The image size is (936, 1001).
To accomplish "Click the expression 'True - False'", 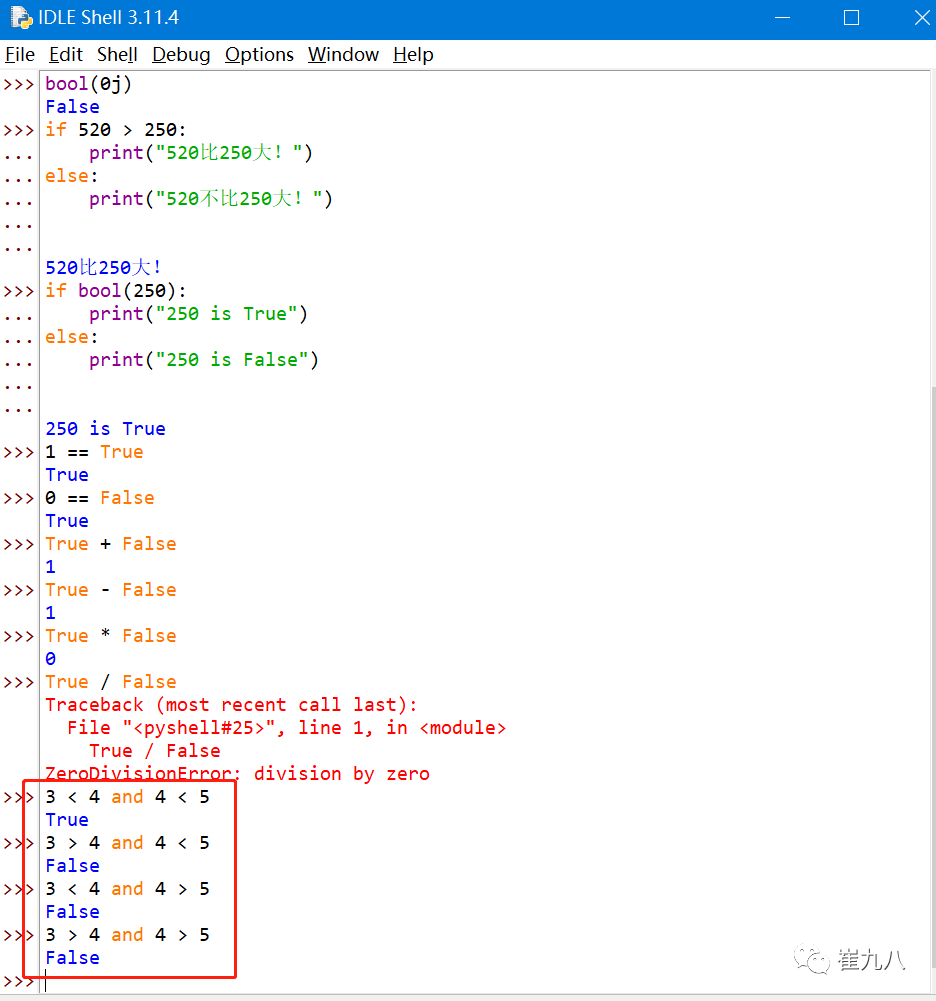I will click(110, 589).
